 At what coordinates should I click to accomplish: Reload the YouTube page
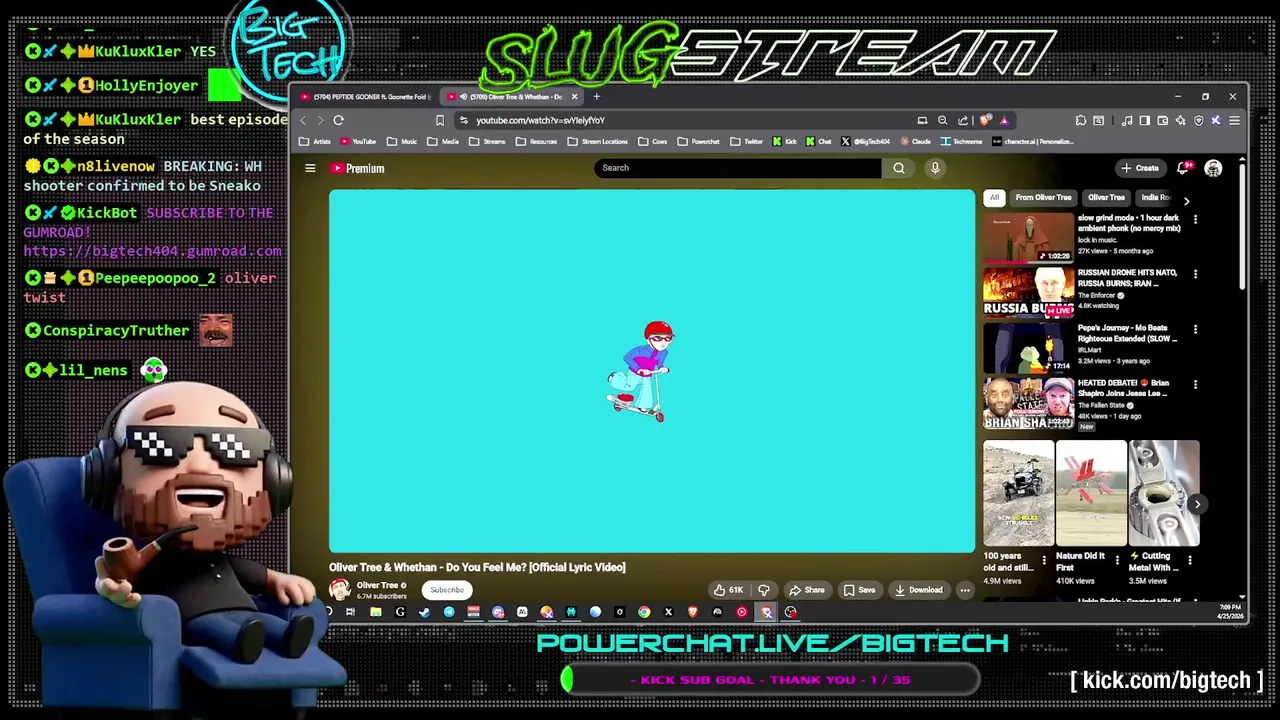point(338,120)
